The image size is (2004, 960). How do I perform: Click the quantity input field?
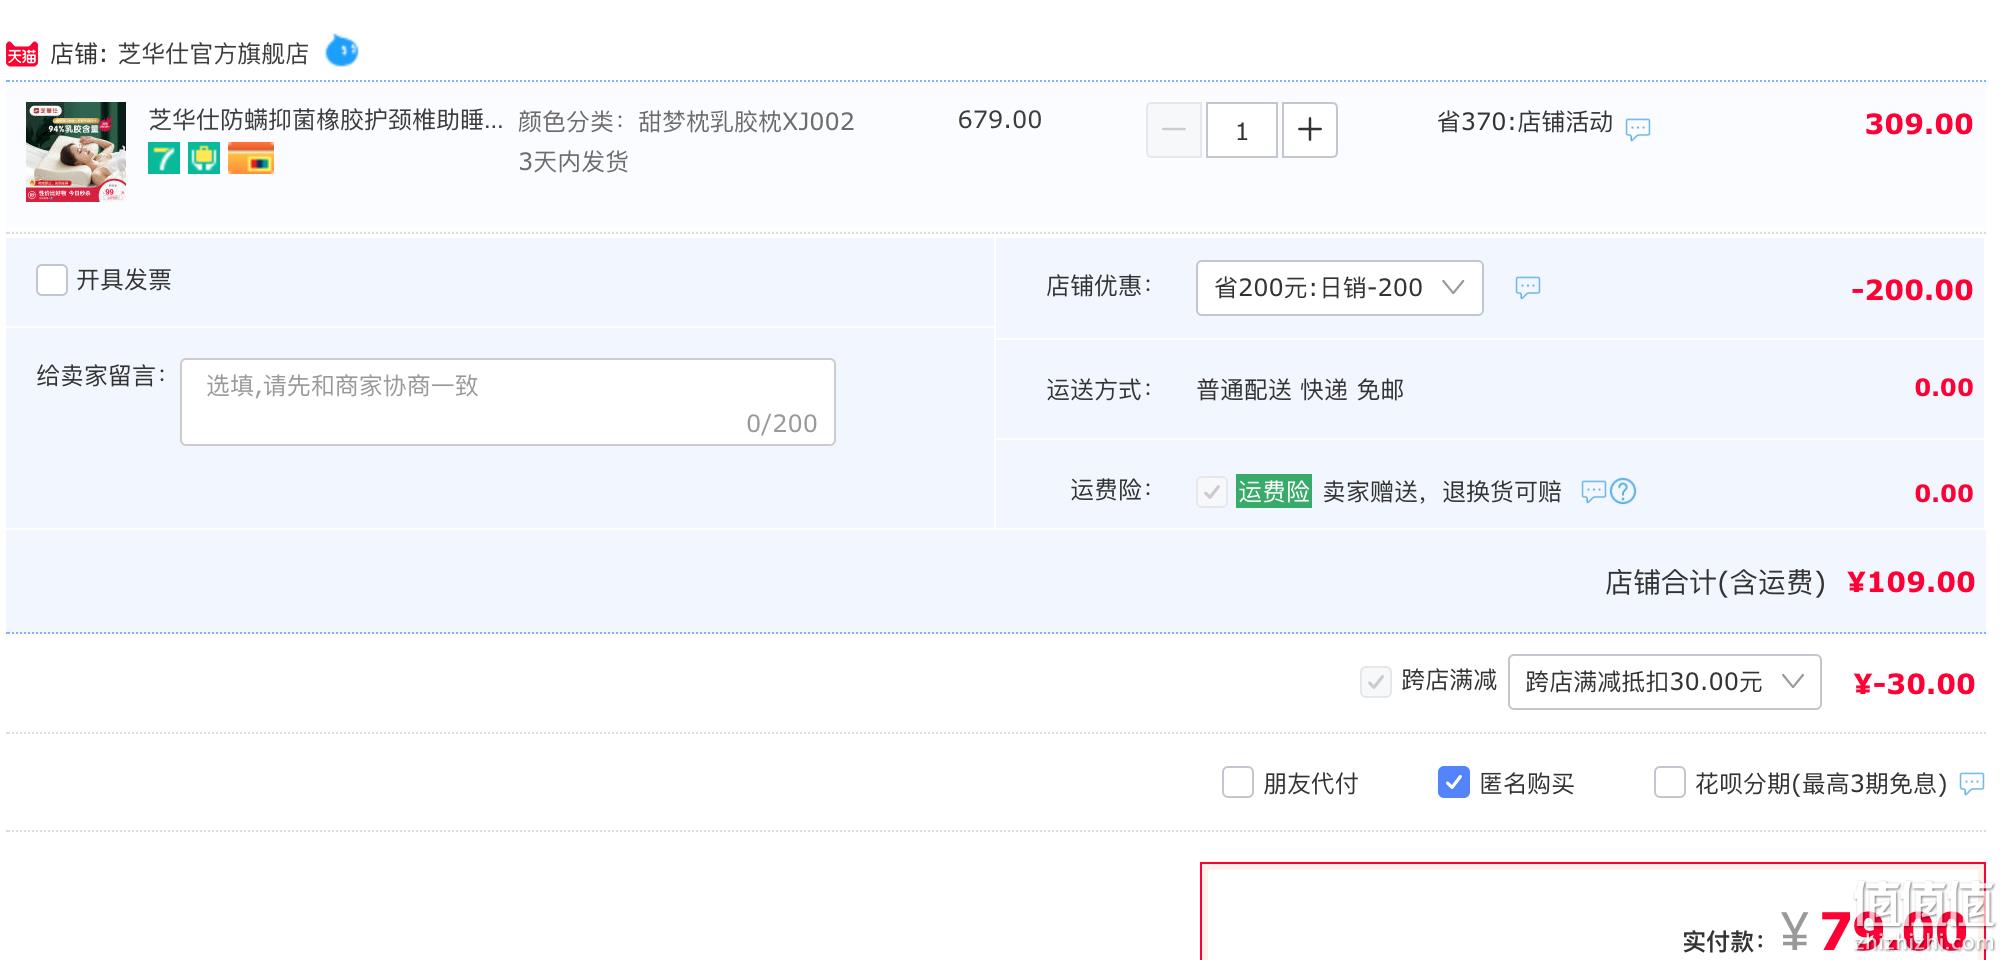tap(1242, 130)
